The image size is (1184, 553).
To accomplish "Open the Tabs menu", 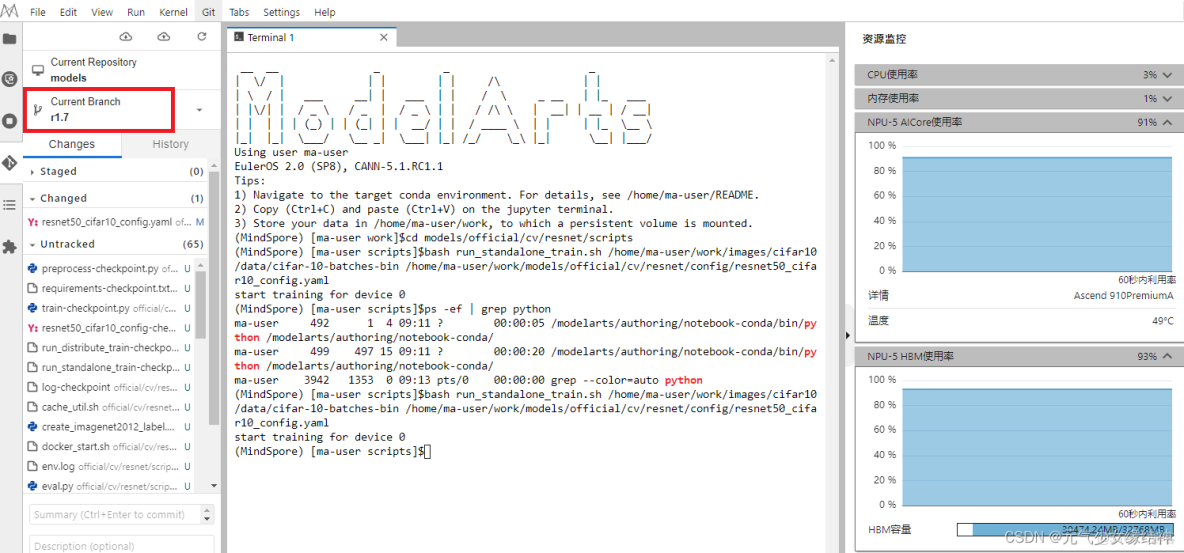I will (x=239, y=12).
